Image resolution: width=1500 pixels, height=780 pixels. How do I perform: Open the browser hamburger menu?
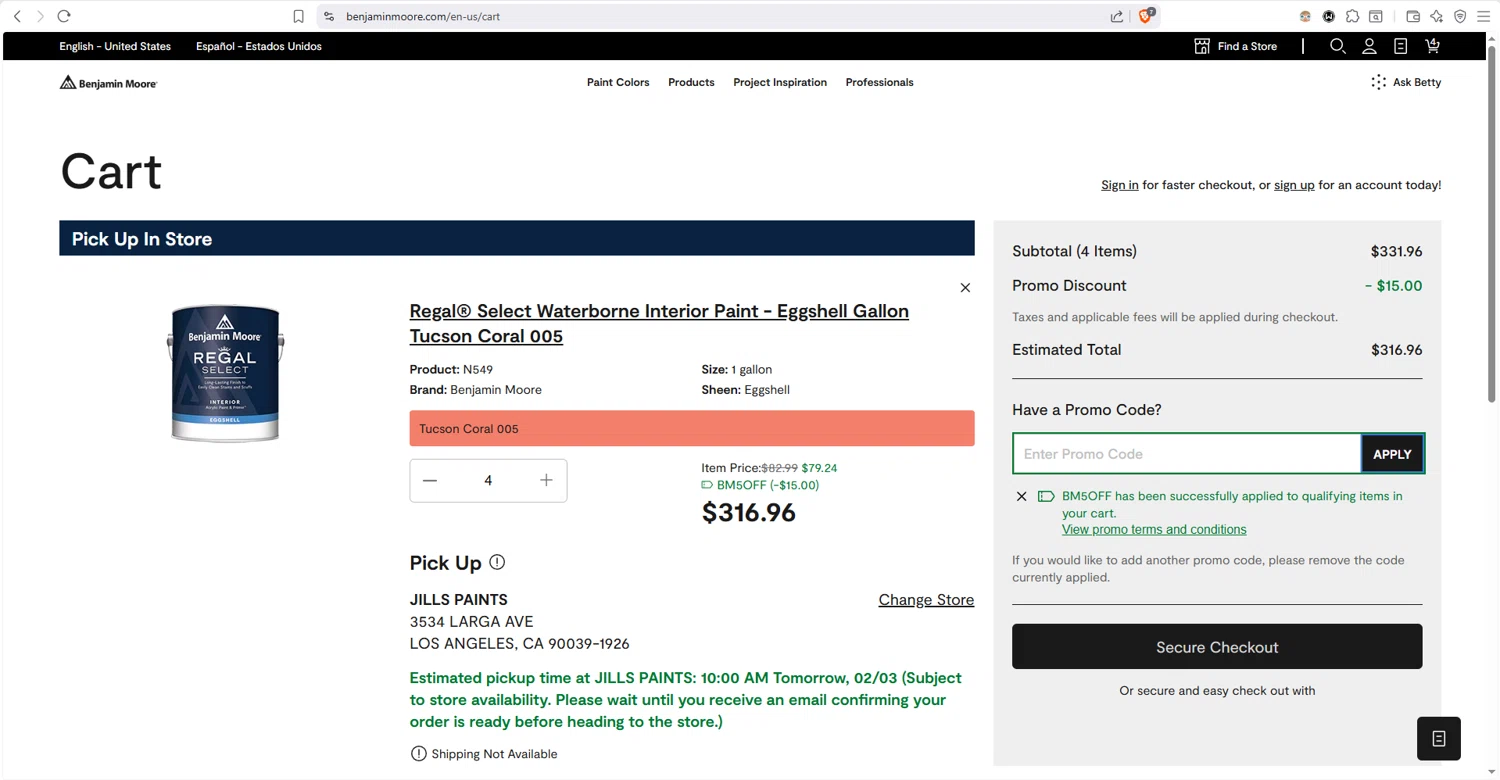click(x=1485, y=16)
